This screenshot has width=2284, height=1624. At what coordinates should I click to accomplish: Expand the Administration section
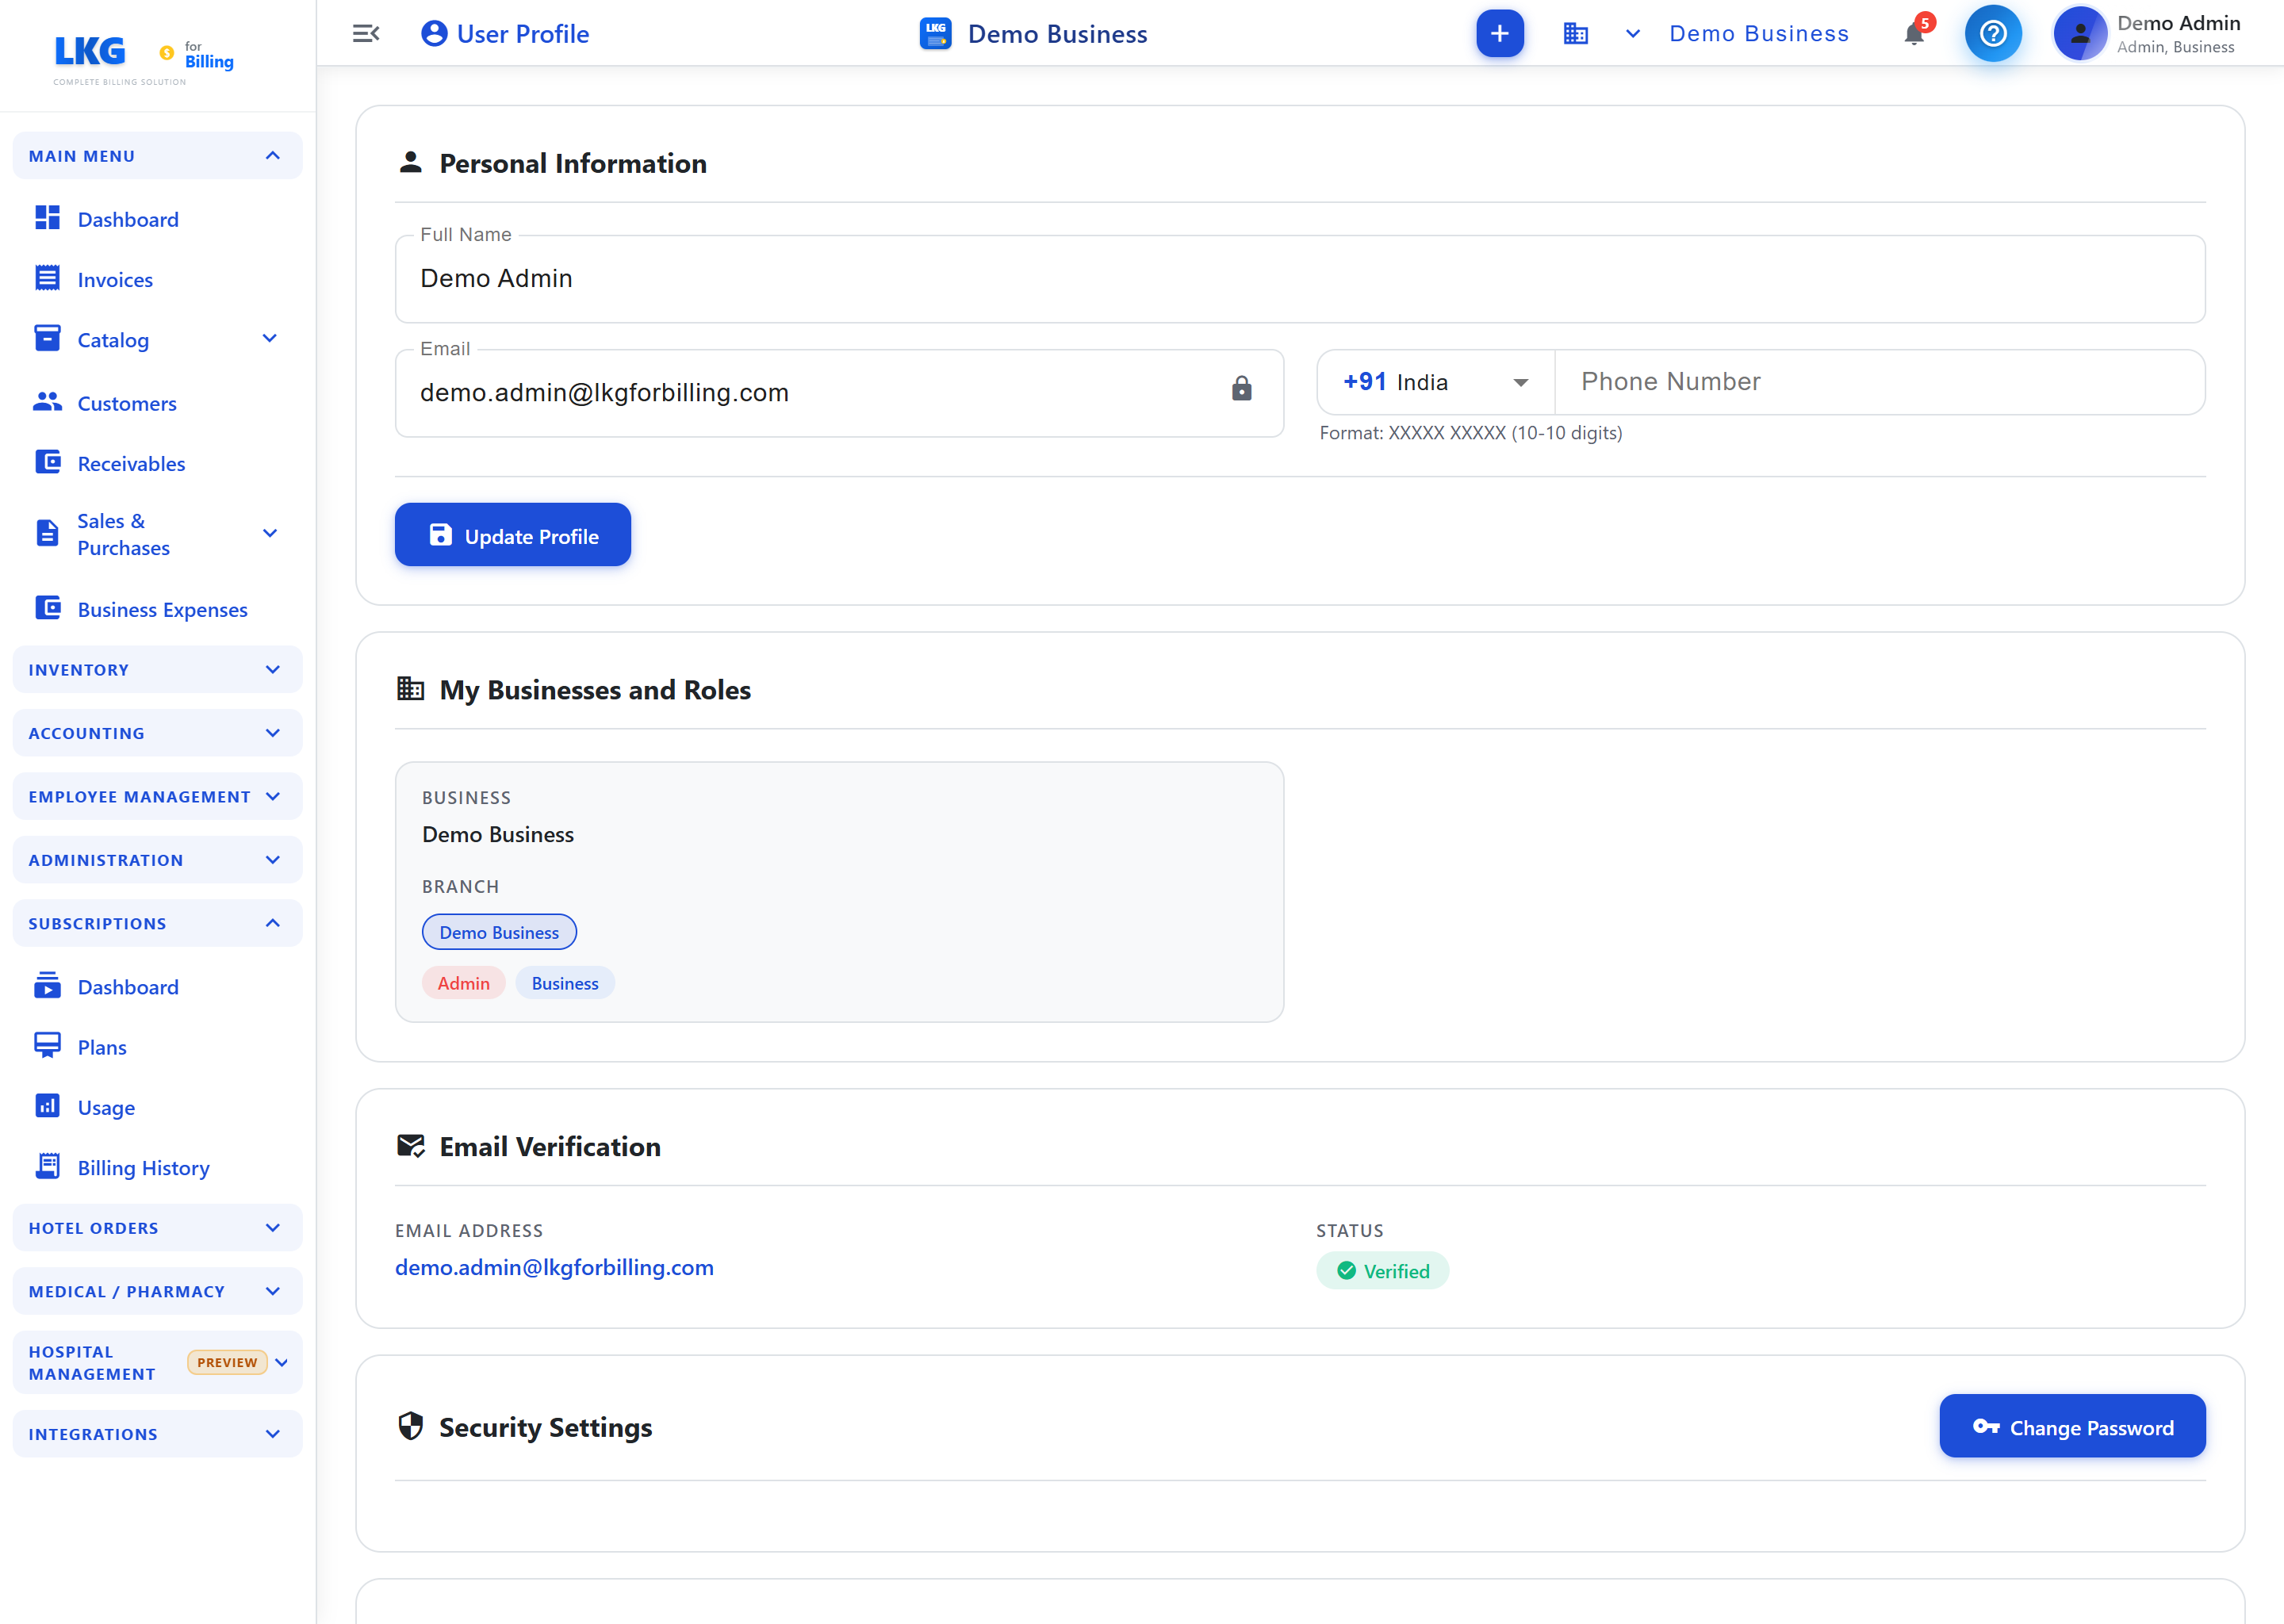pos(157,859)
